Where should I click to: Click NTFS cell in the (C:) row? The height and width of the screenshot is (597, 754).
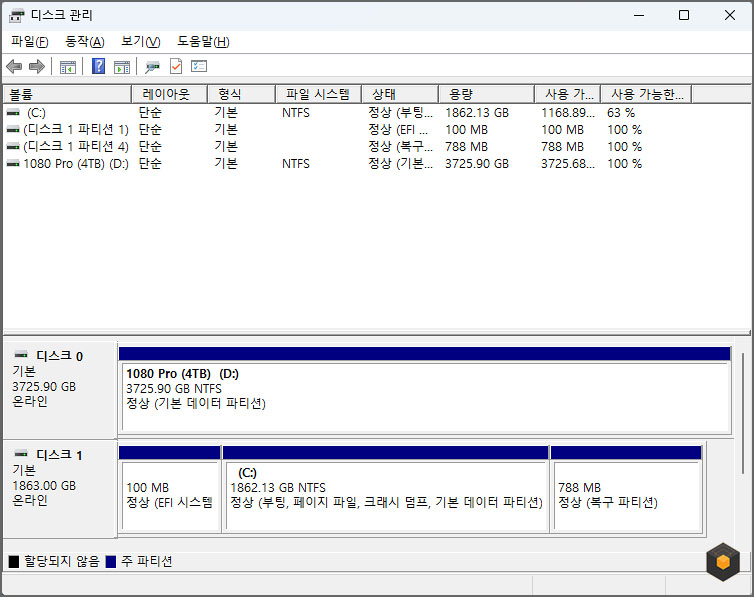tap(296, 113)
